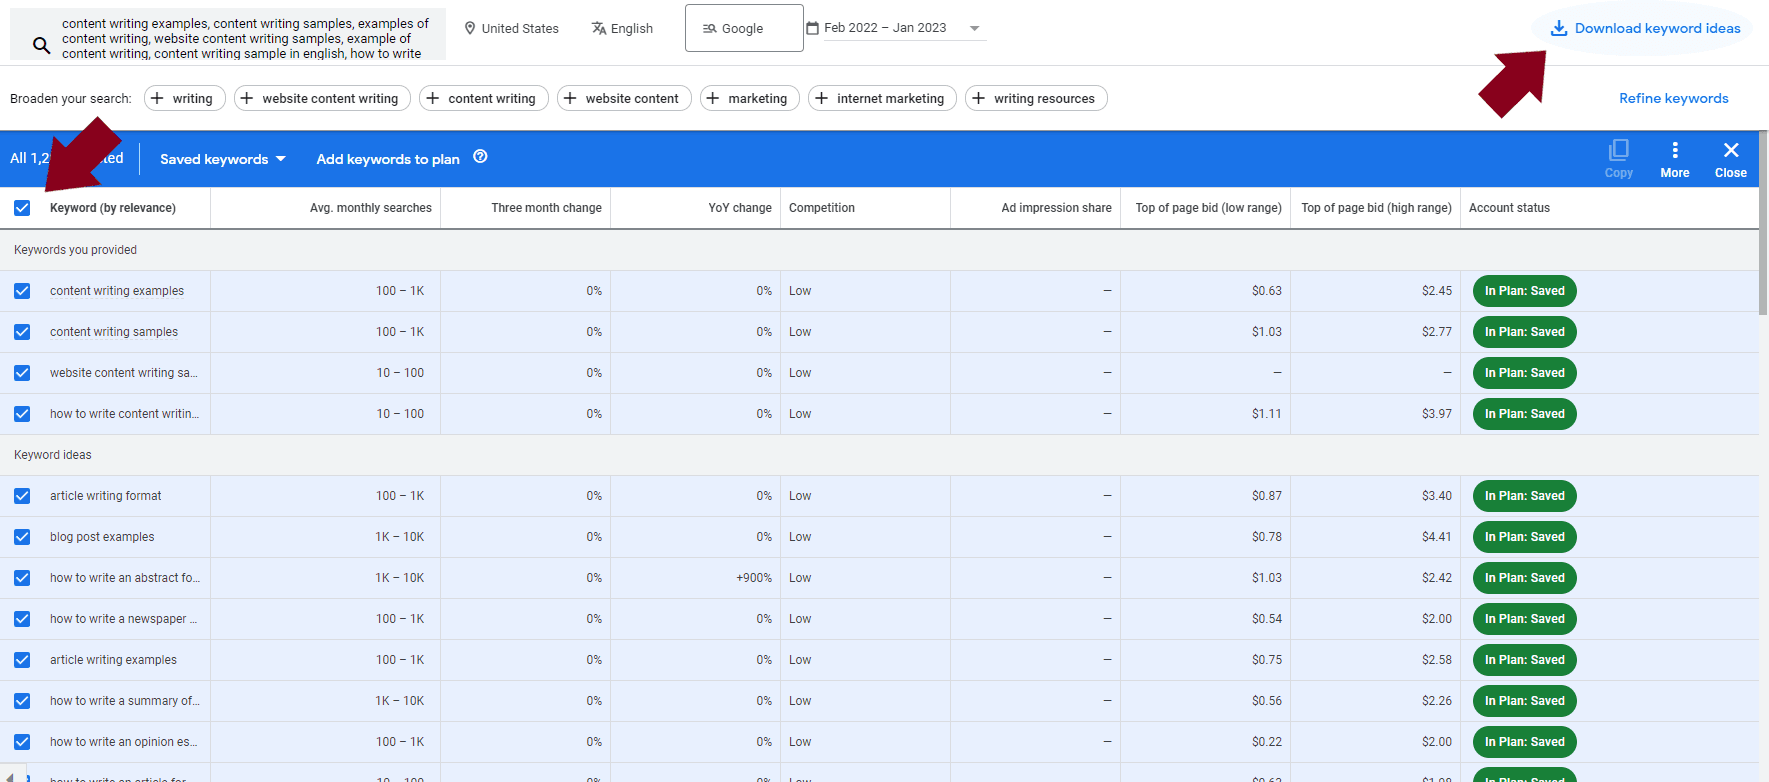Uncheck 'content writing examples' row
Image resolution: width=1769 pixels, height=782 pixels.
[22, 291]
